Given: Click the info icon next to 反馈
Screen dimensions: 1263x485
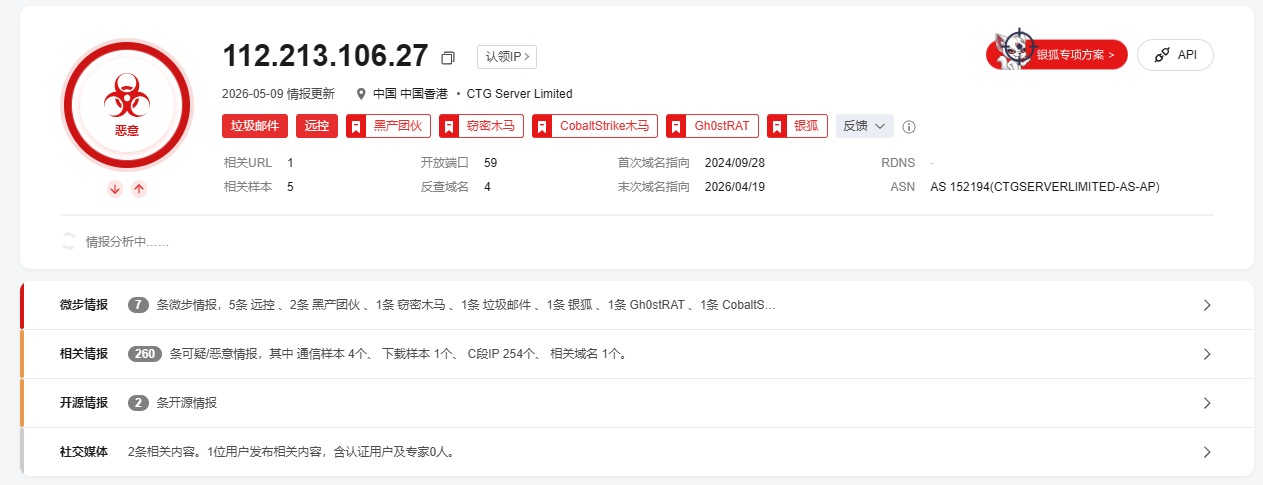Looking at the screenshot, I should (x=909, y=127).
